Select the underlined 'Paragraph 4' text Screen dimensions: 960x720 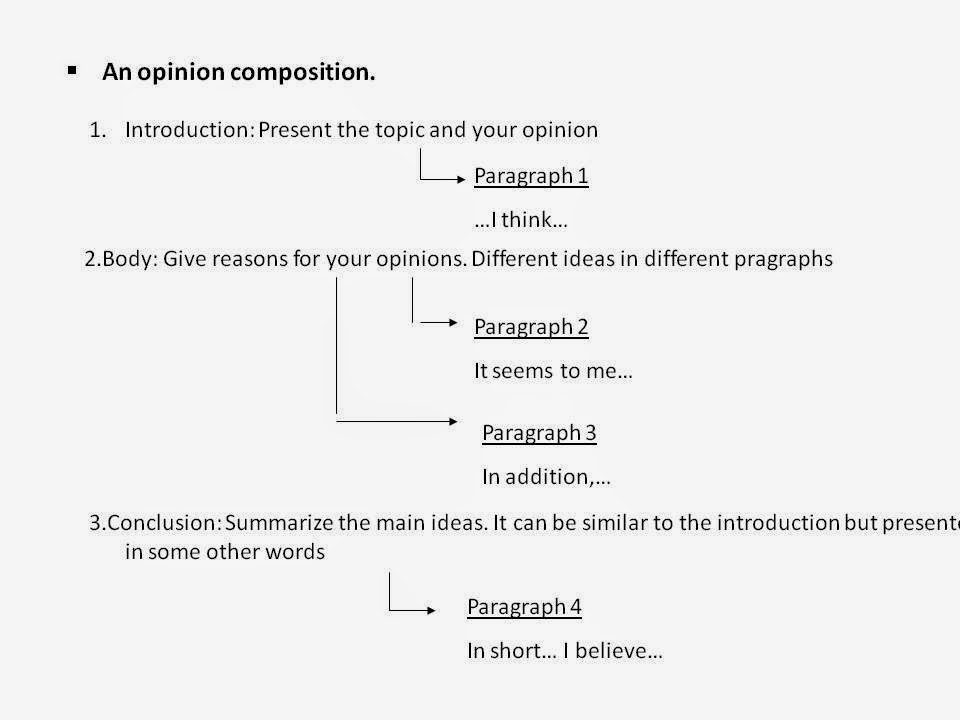tap(524, 607)
